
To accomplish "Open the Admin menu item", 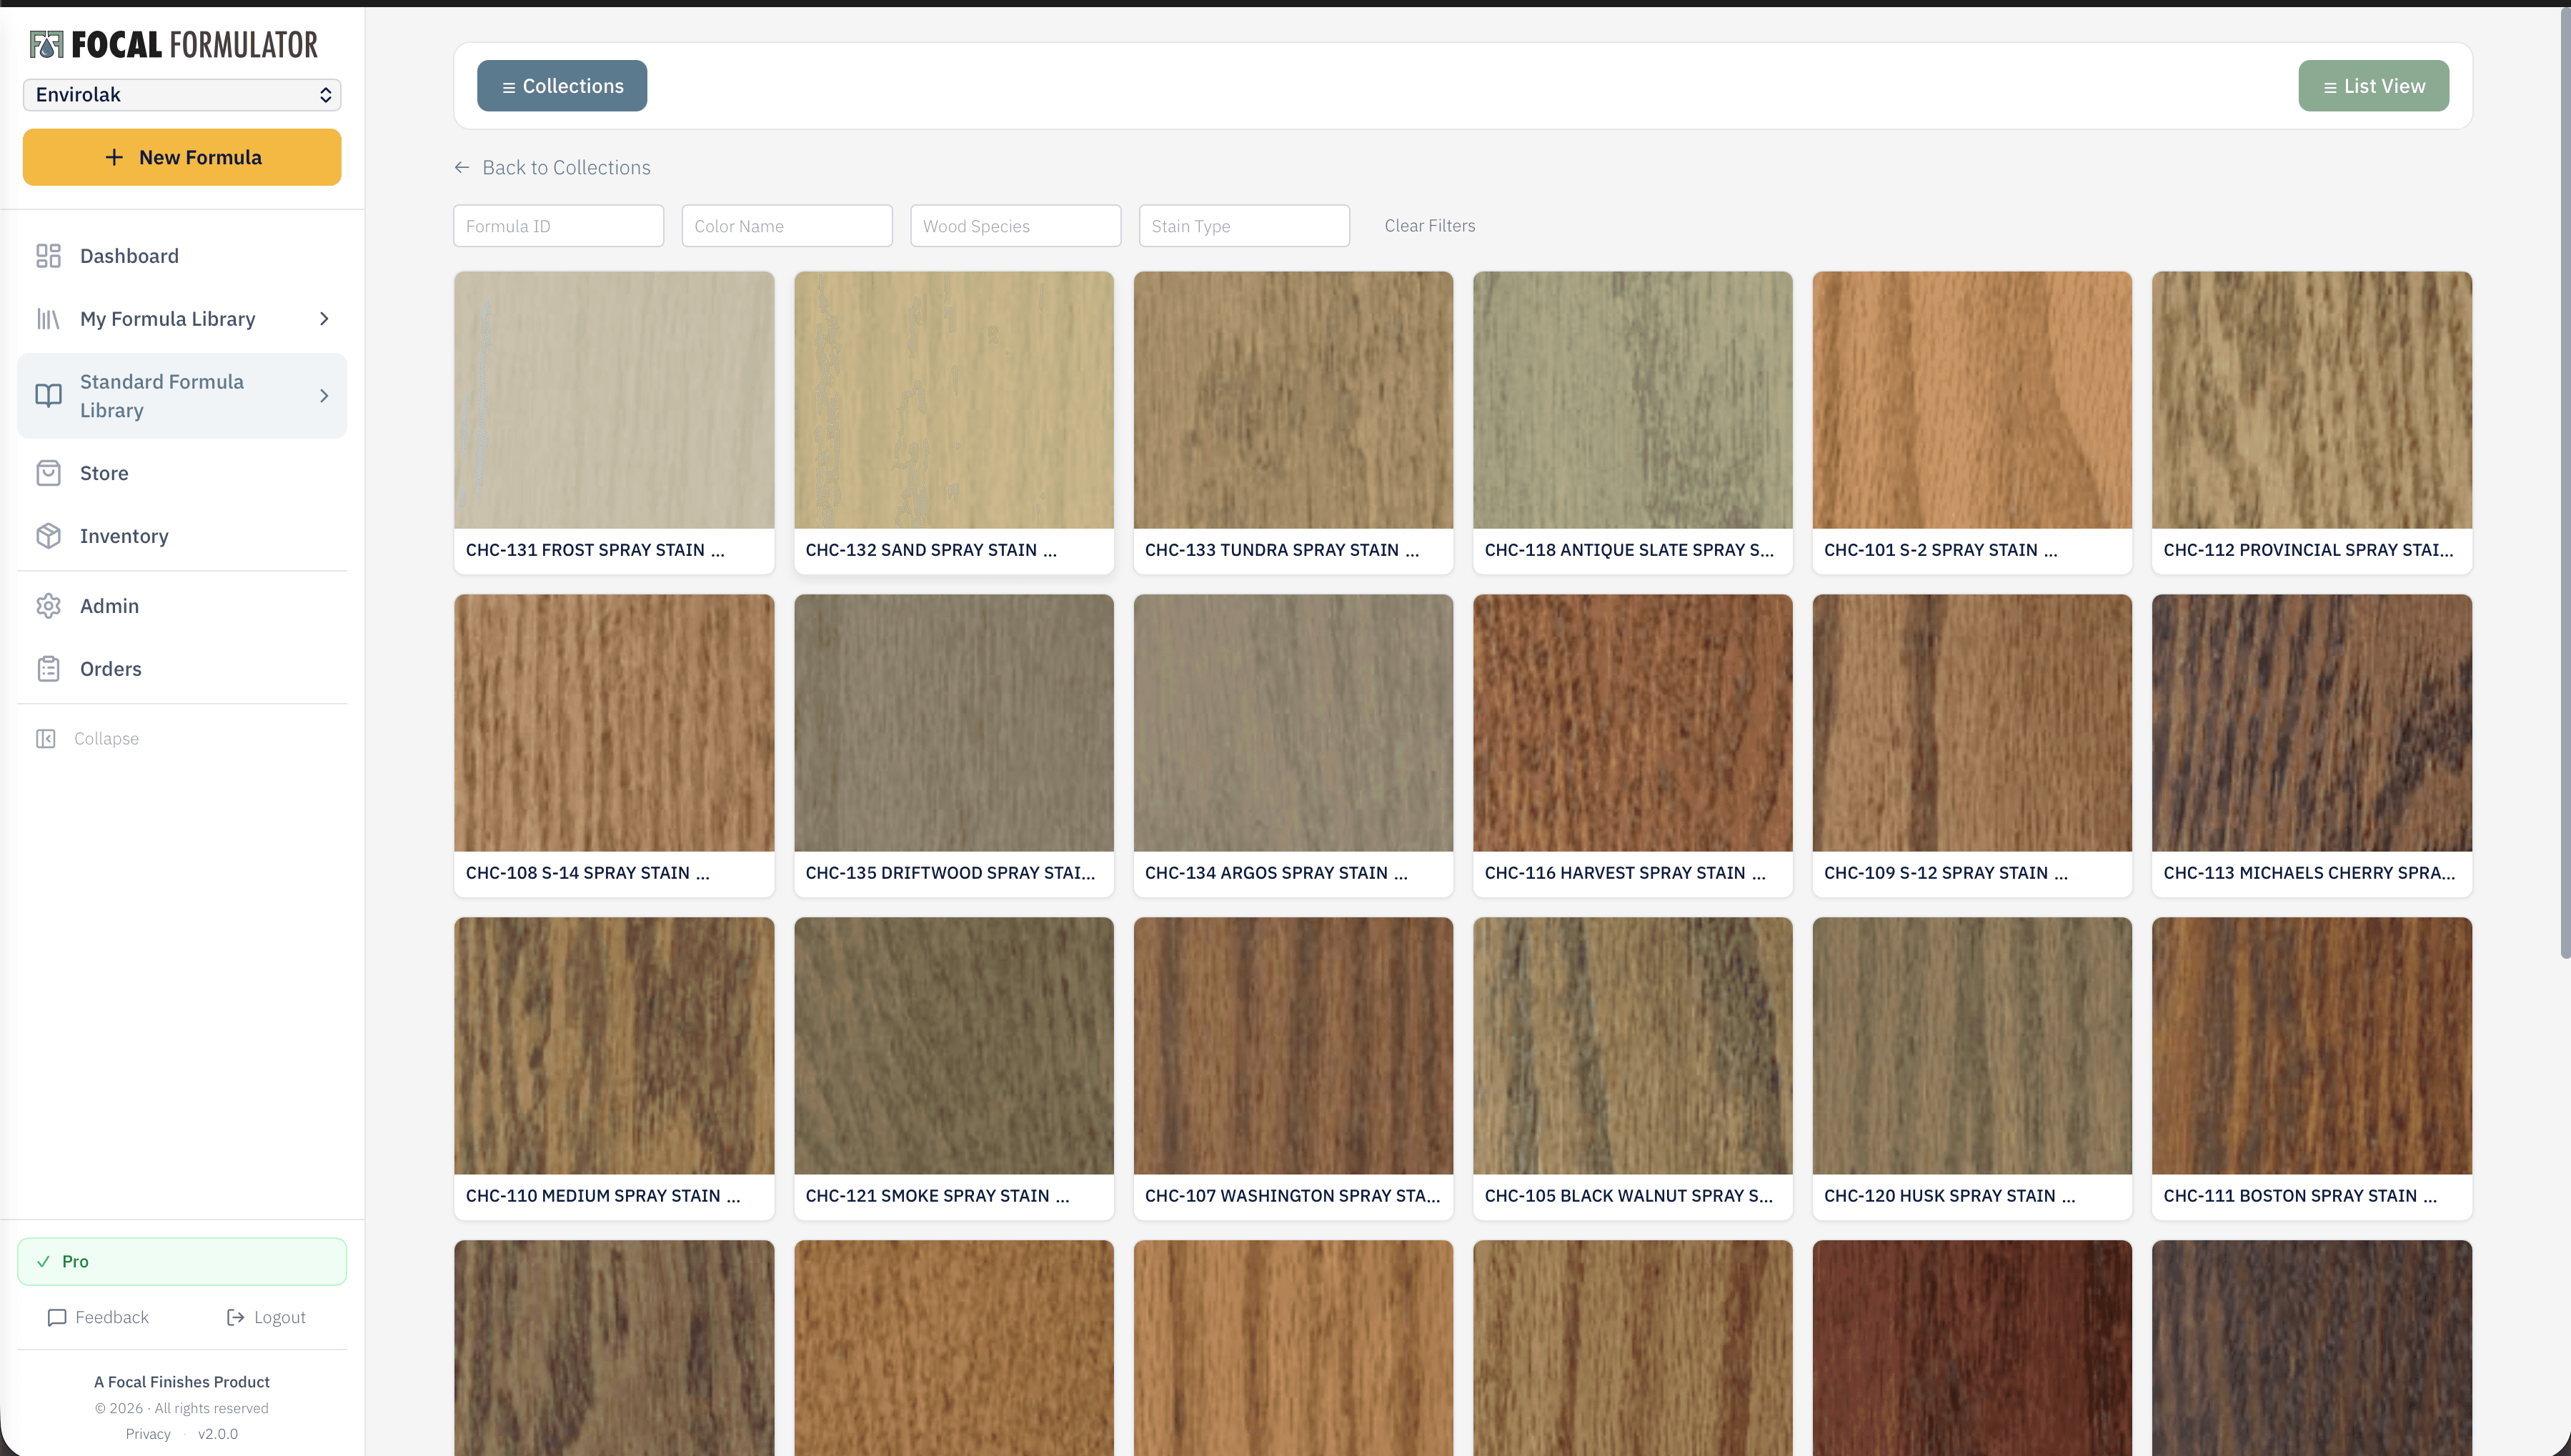I will click(182, 606).
